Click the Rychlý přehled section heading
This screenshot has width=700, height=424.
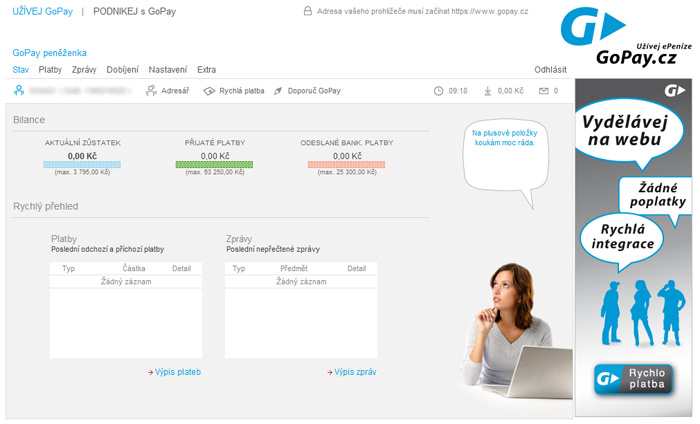coord(46,206)
